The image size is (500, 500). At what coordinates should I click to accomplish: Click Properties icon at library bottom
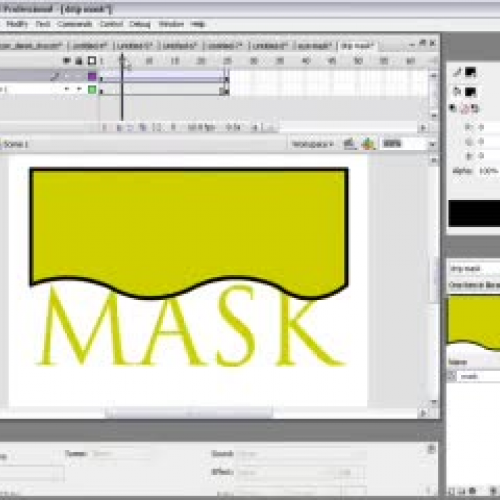(x=473, y=491)
